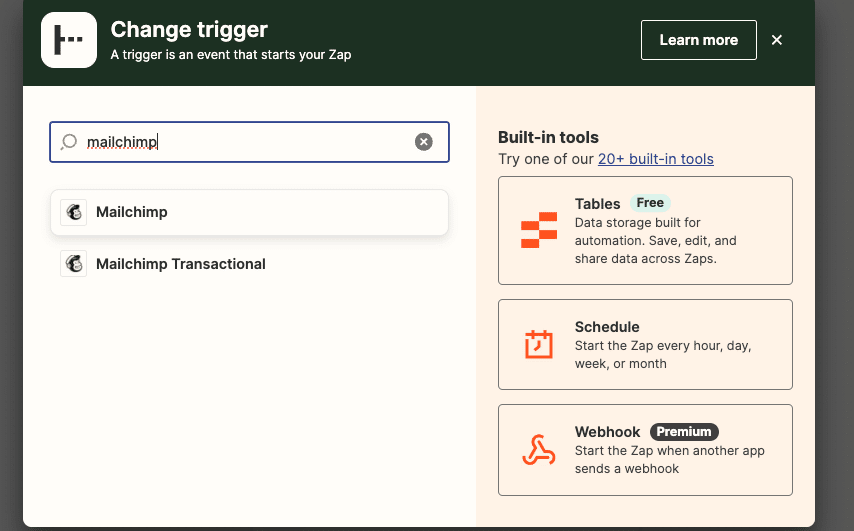Click the Schedule description text

click(x=663, y=355)
